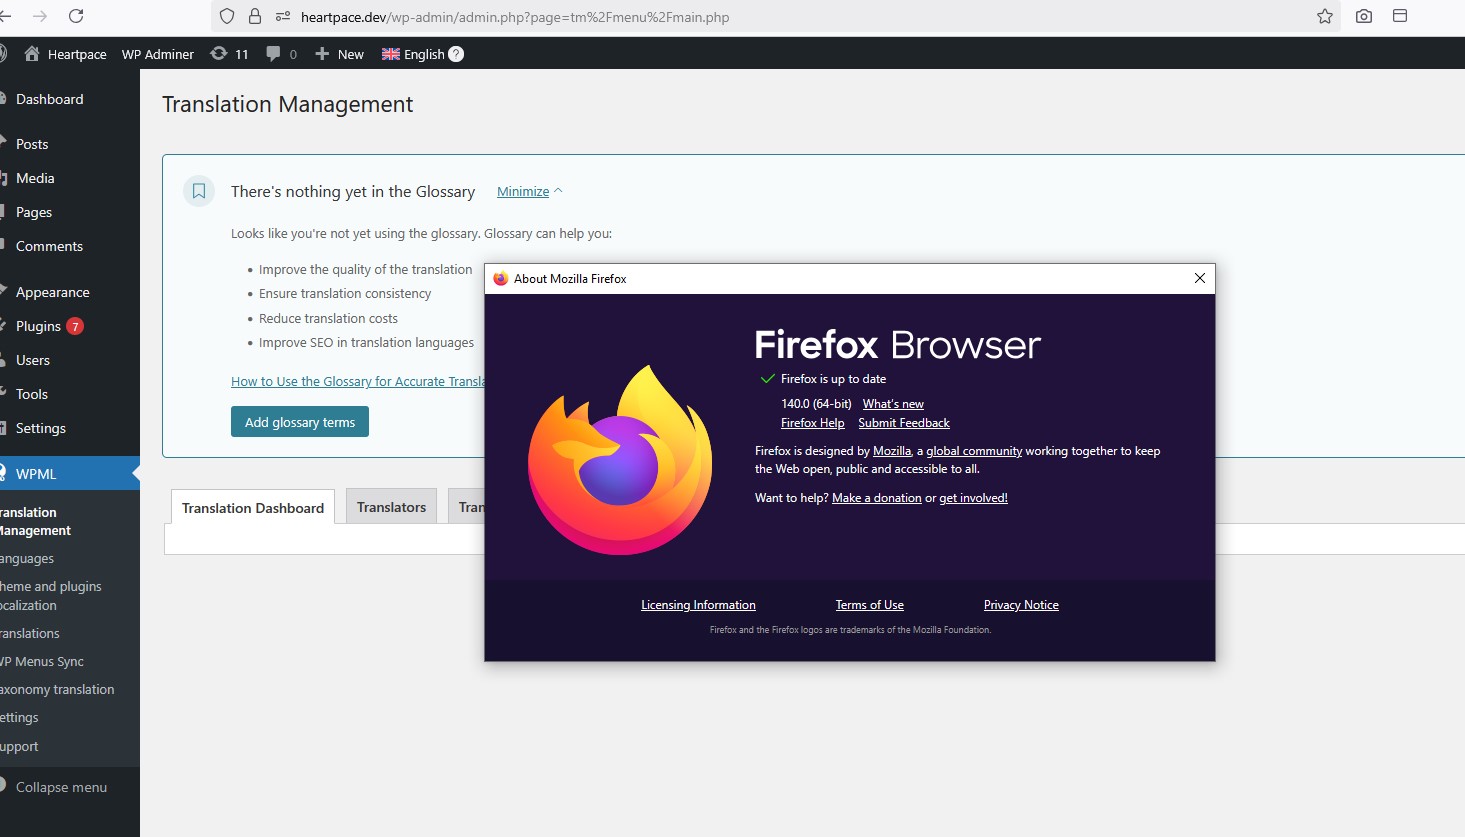Open WP Adminer in the admin bar
Screen dimensions: 1465x837
(158, 54)
